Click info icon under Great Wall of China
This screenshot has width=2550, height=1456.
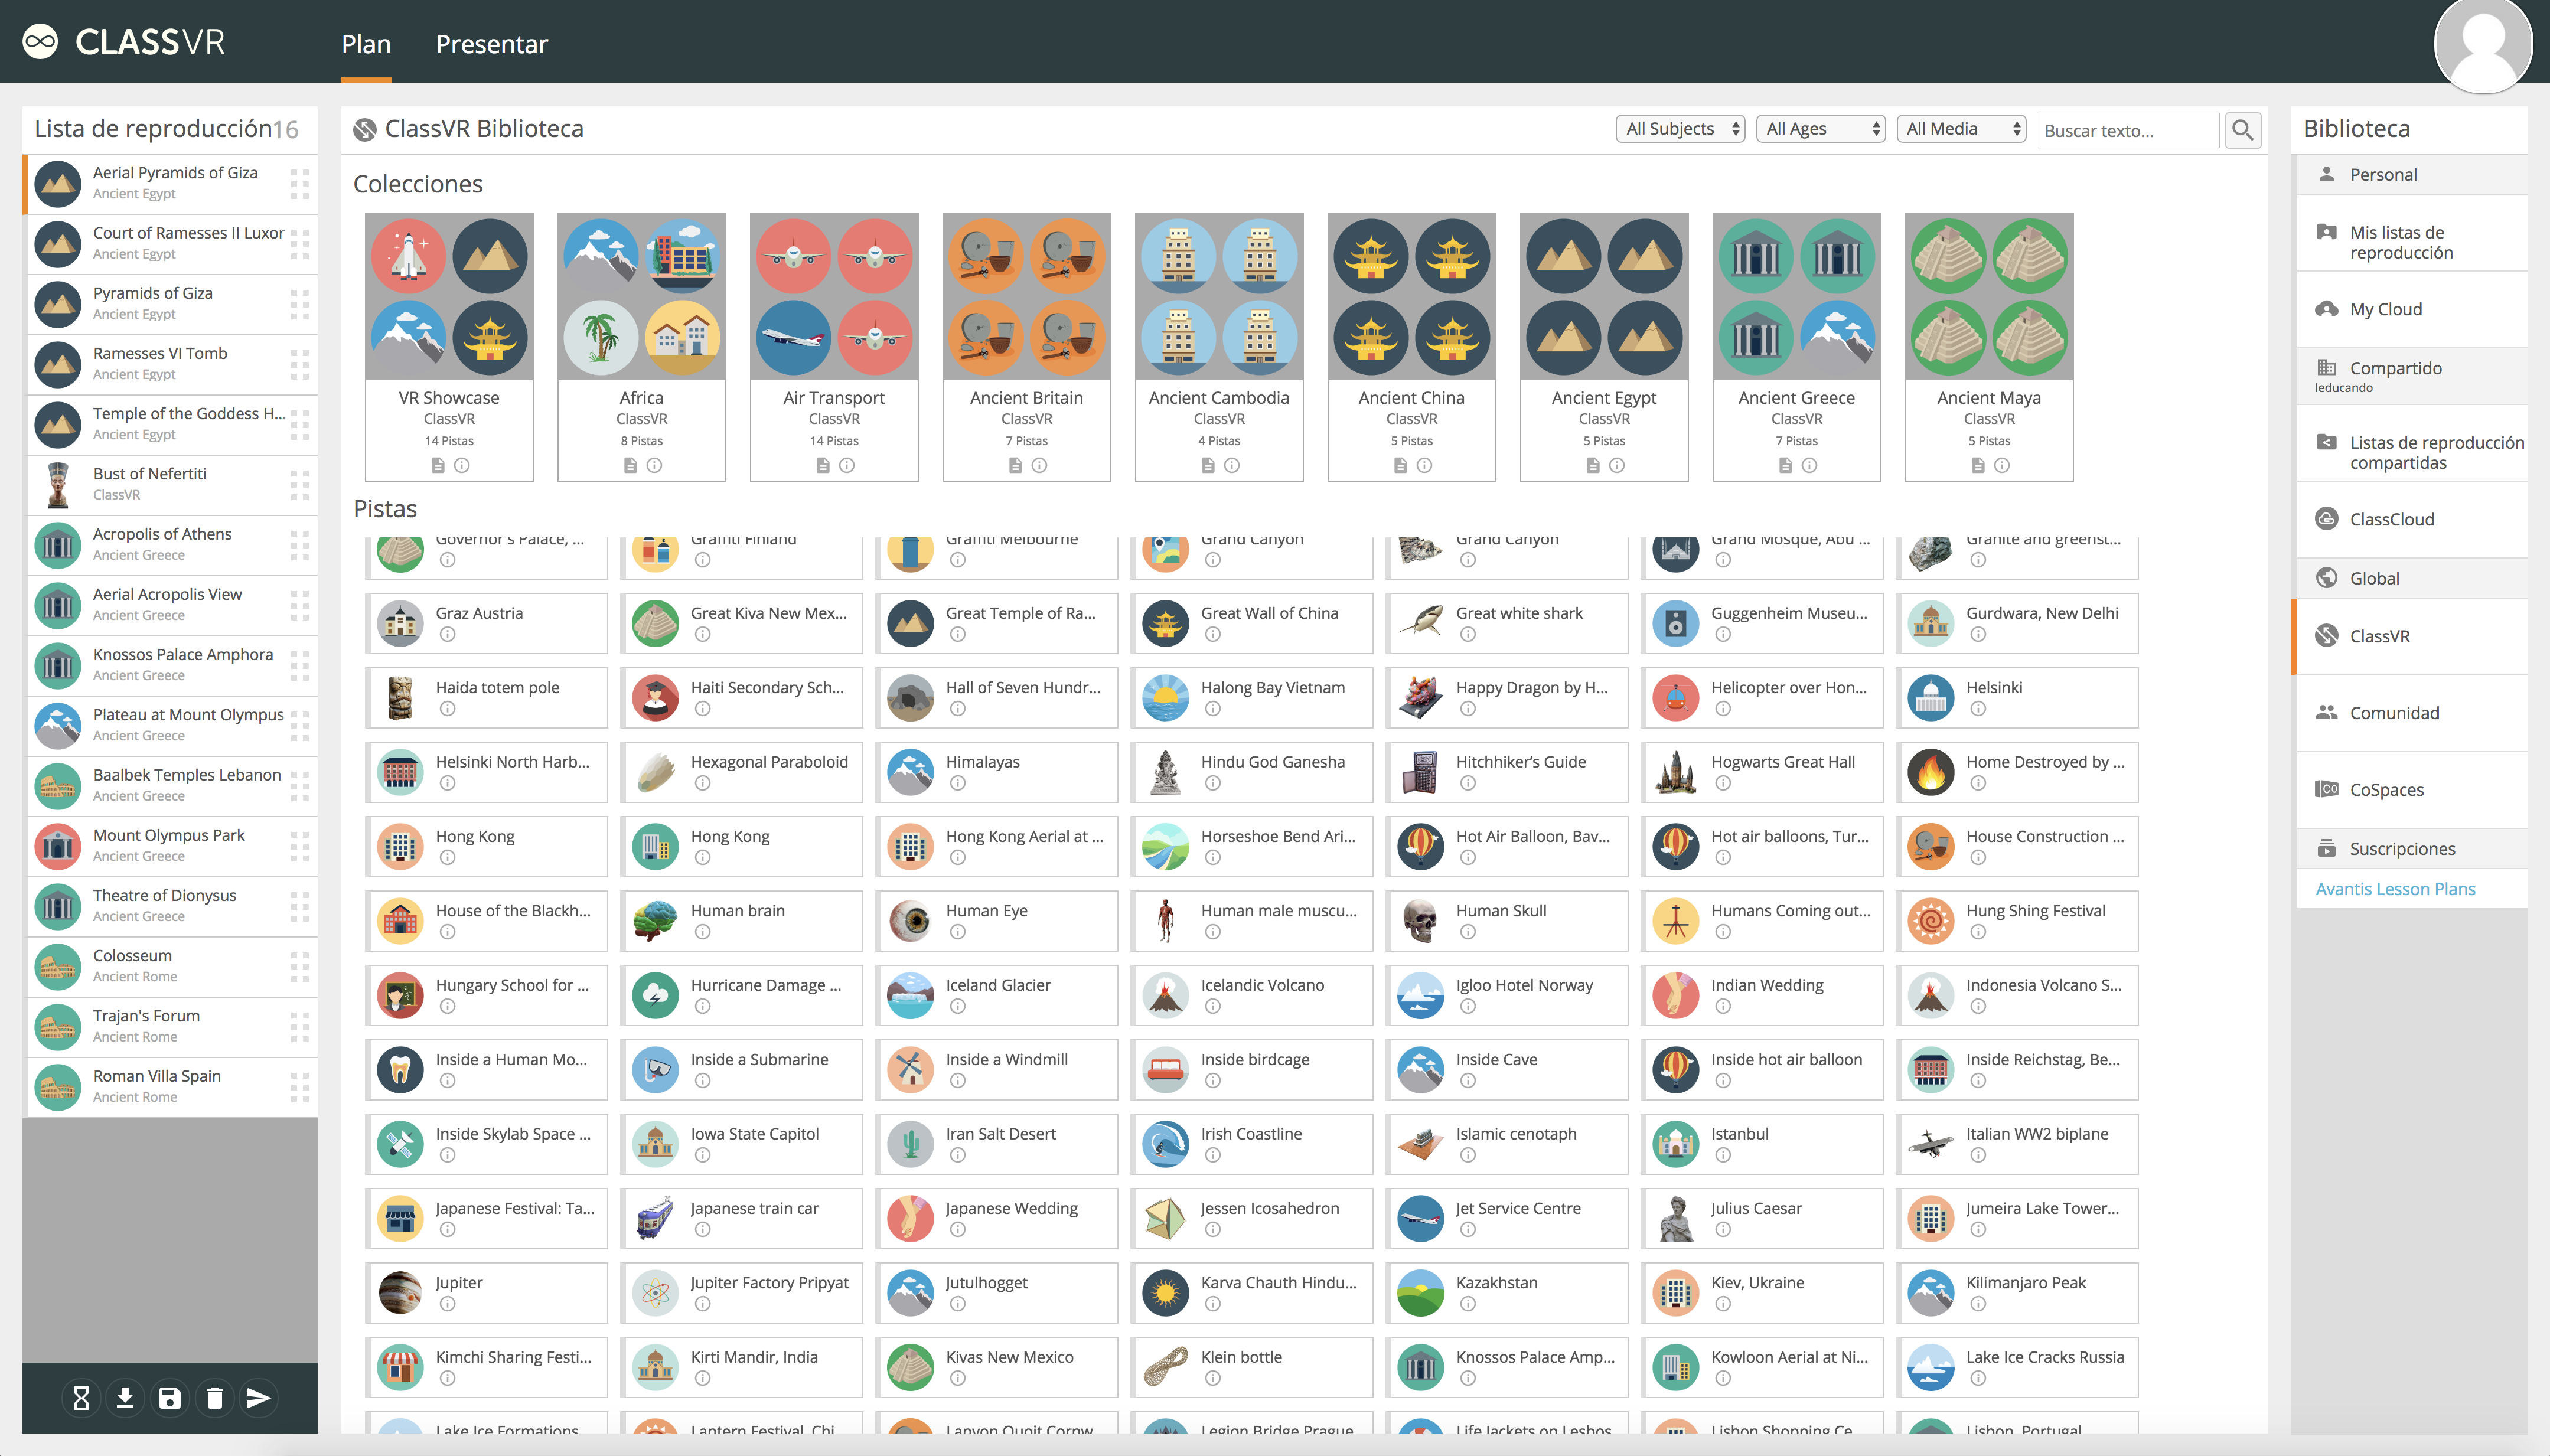click(x=1212, y=634)
